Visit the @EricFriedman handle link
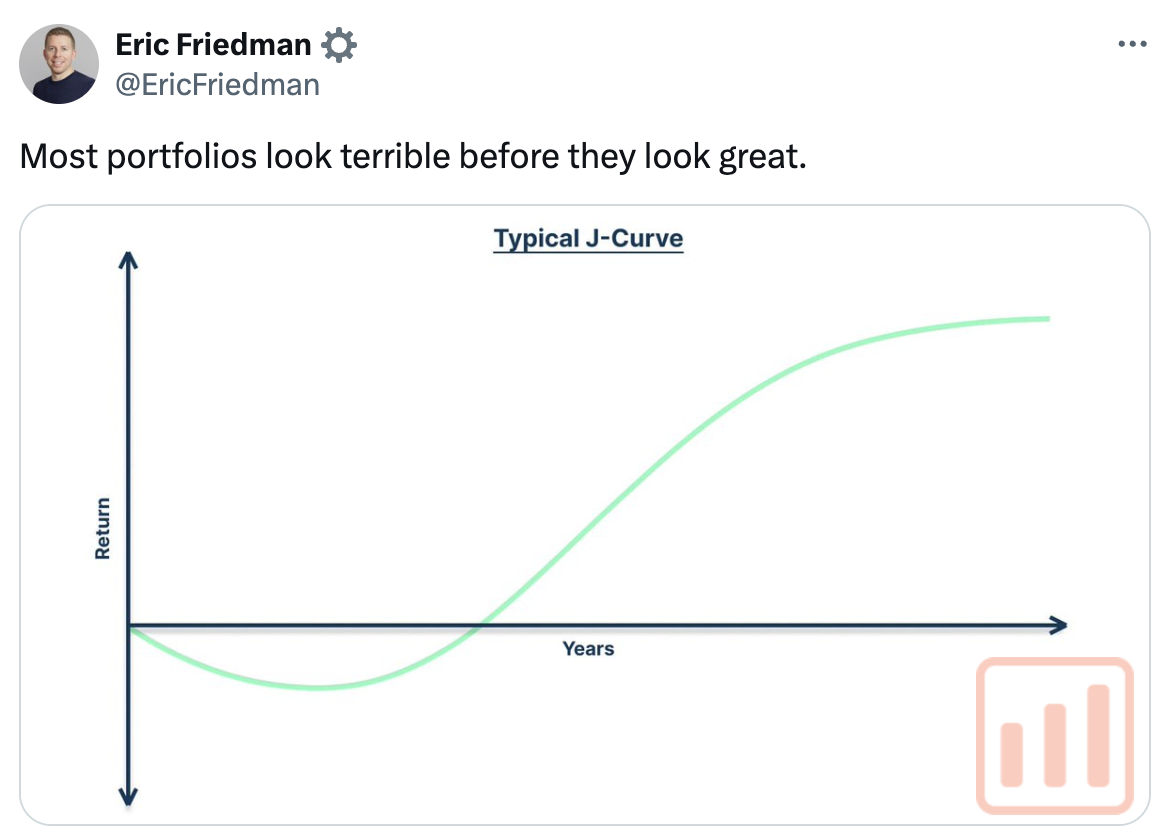Viewport: 1176px width, 832px height. point(217,84)
